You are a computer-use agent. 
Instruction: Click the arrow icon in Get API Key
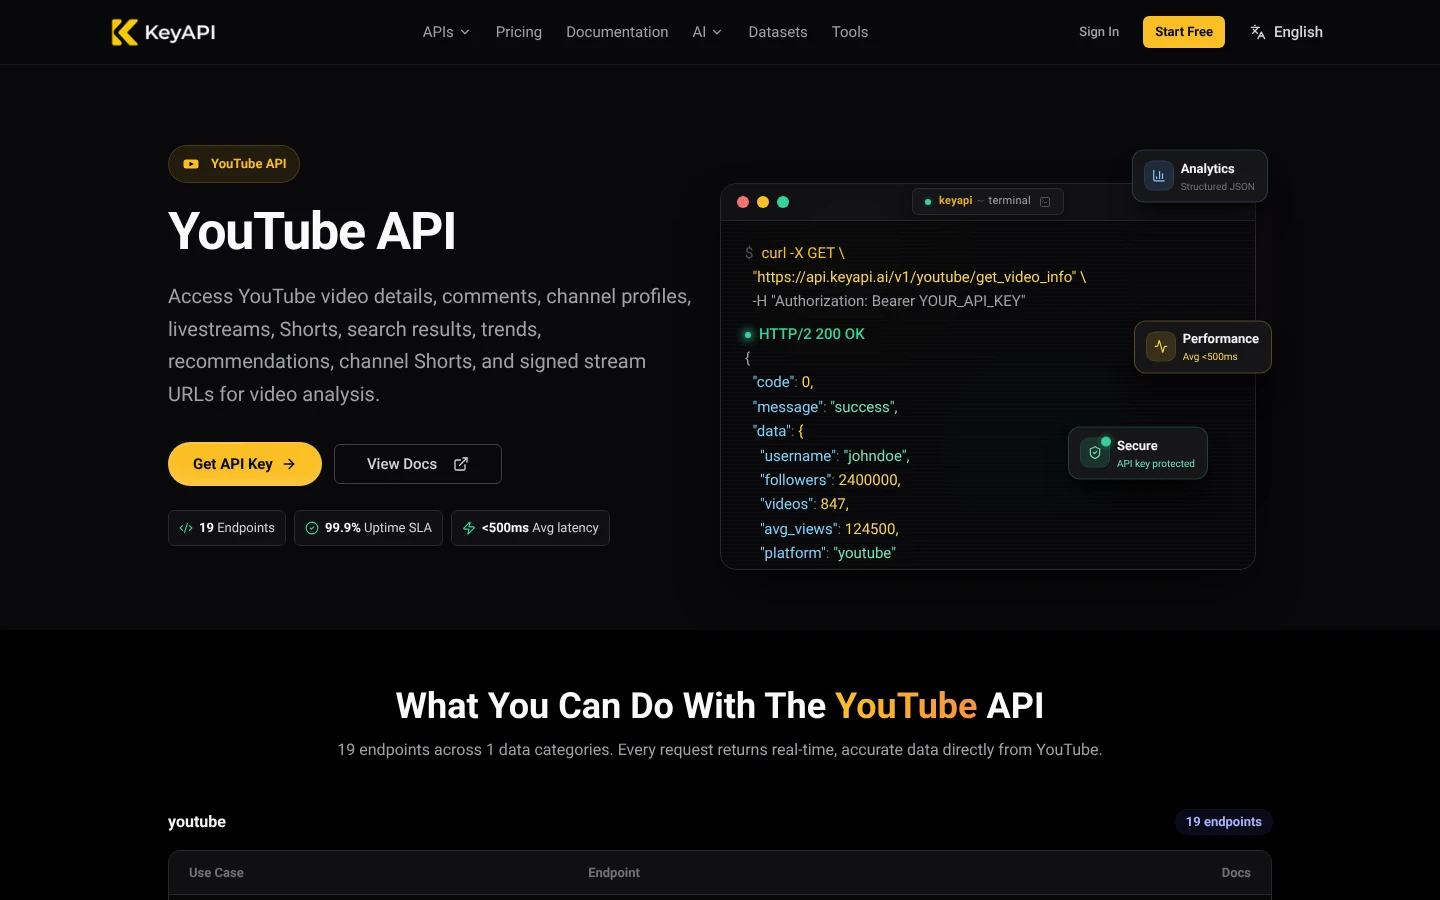pos(289,464)
